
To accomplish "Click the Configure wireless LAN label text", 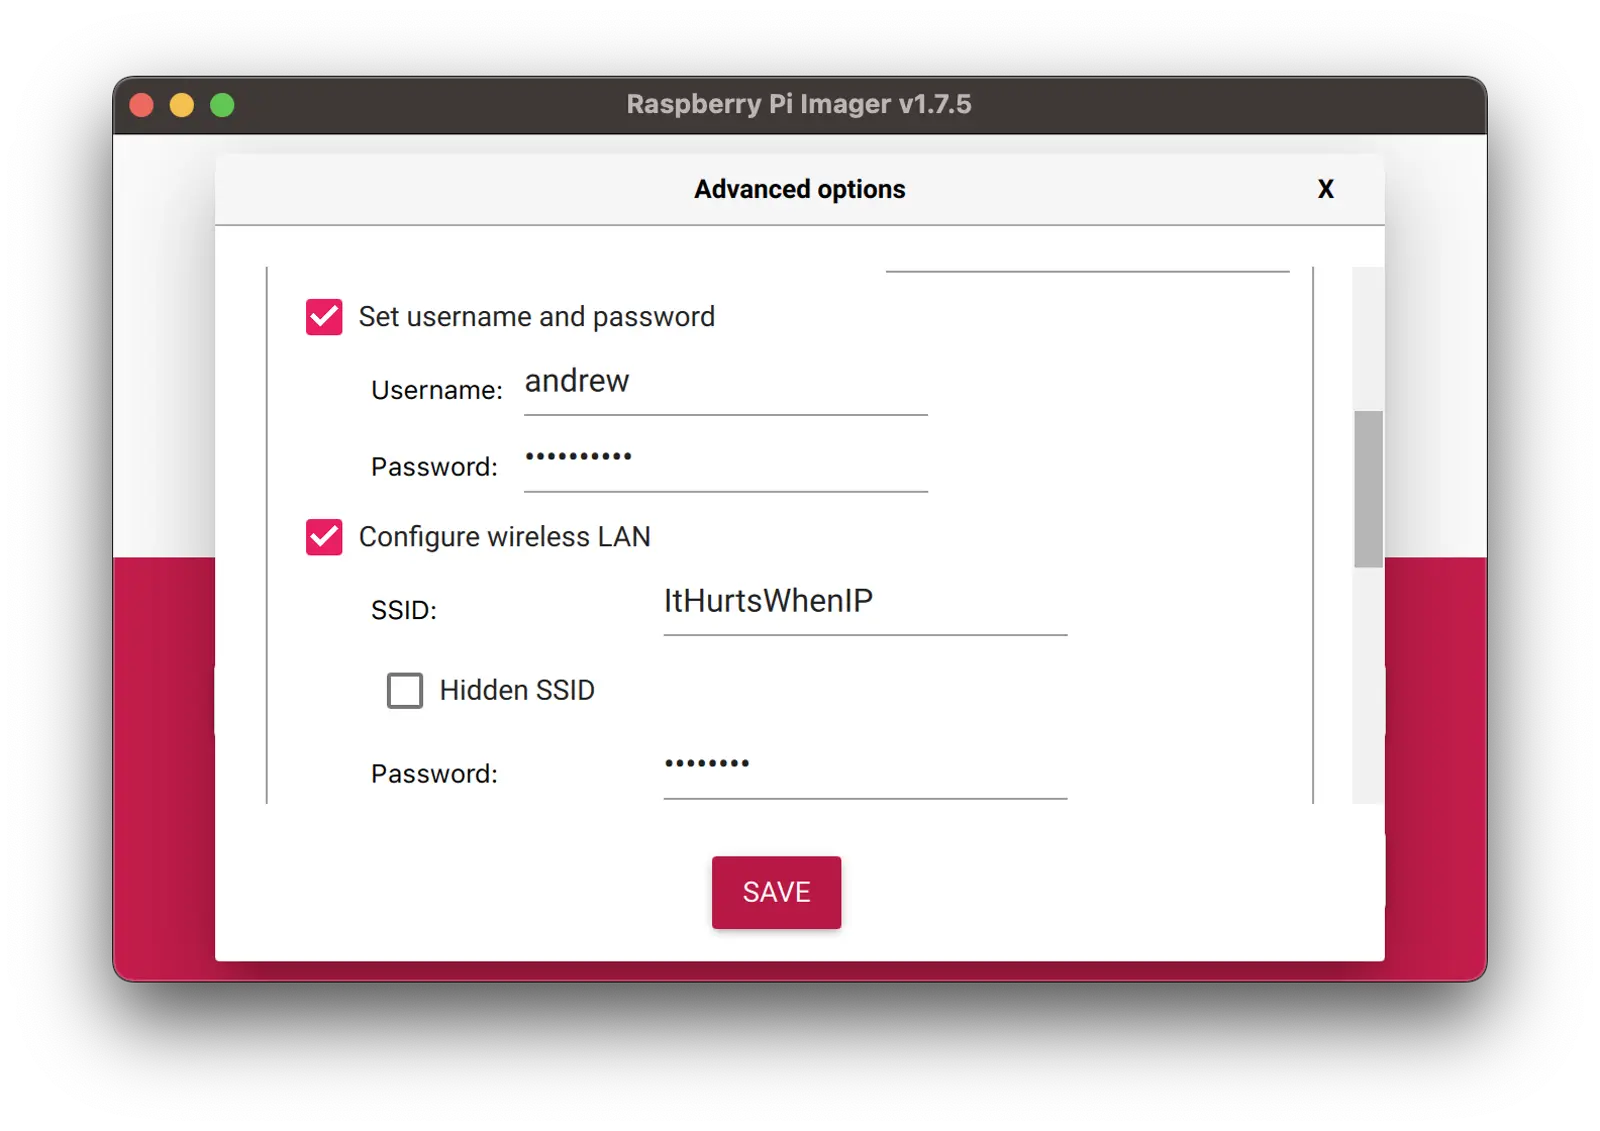I will [504, 537].
